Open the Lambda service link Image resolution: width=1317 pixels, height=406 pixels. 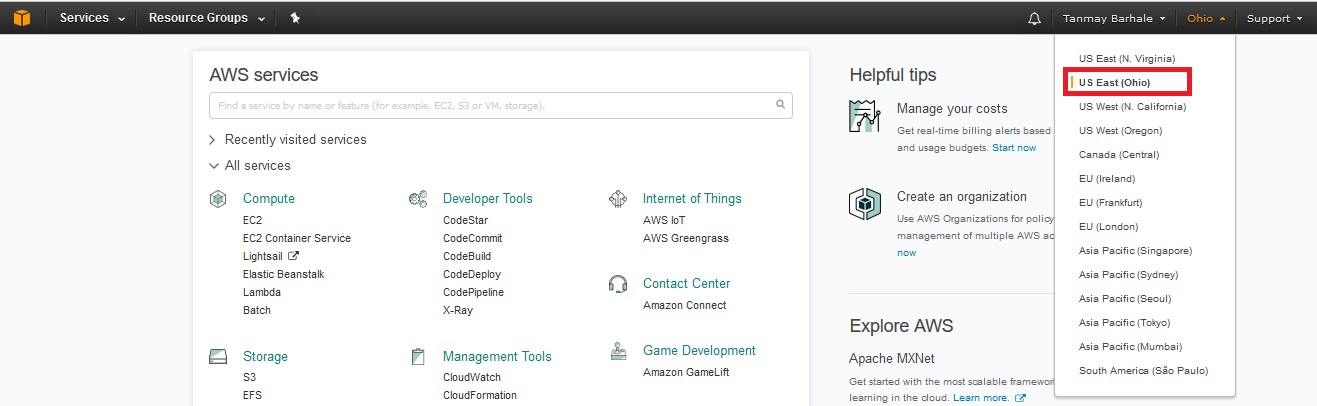click(262, 292)
